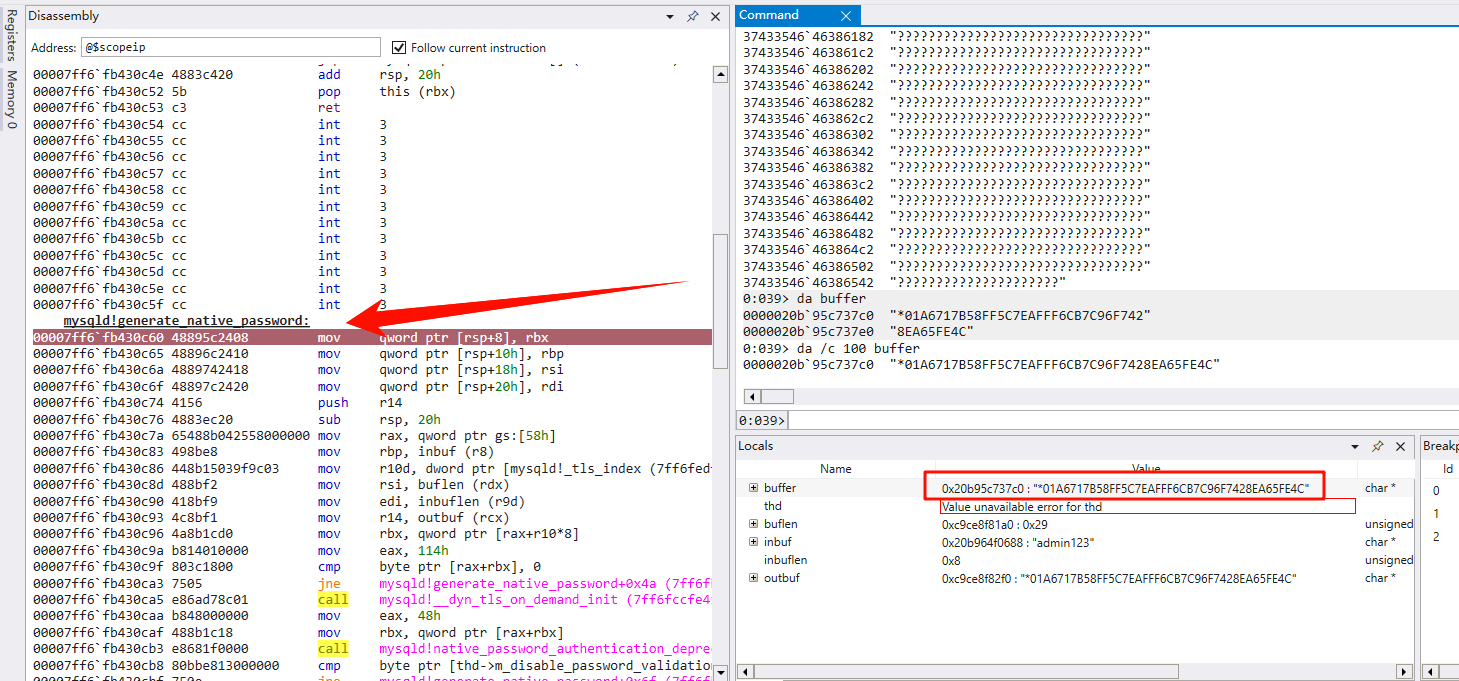Click the Disassembly vertical scrollbar thumb

[720, 300]
